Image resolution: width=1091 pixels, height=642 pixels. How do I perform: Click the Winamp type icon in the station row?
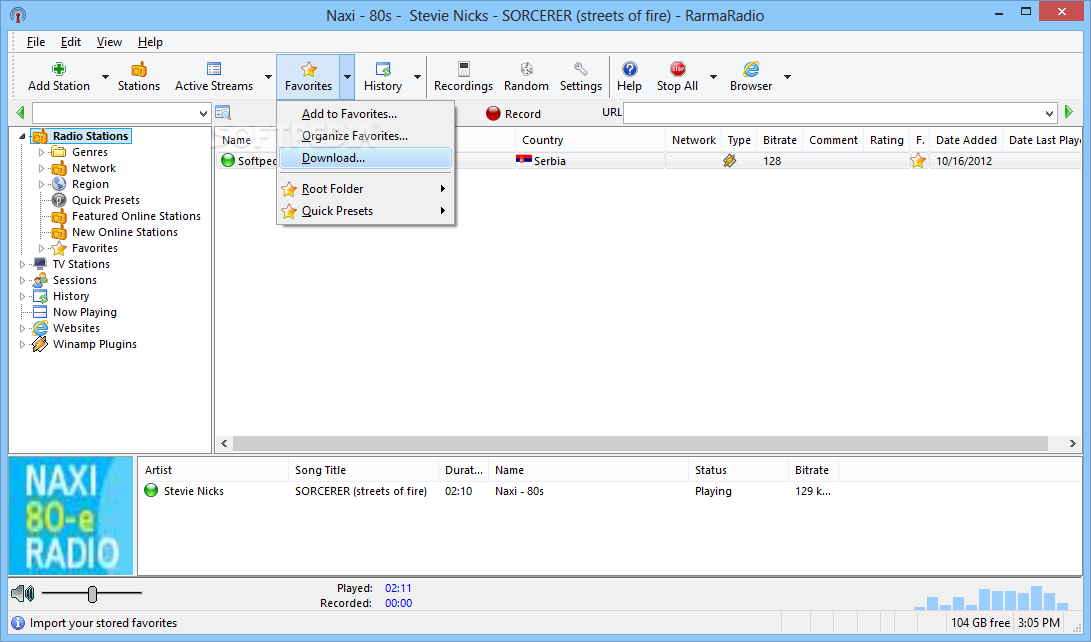(729, 161)
